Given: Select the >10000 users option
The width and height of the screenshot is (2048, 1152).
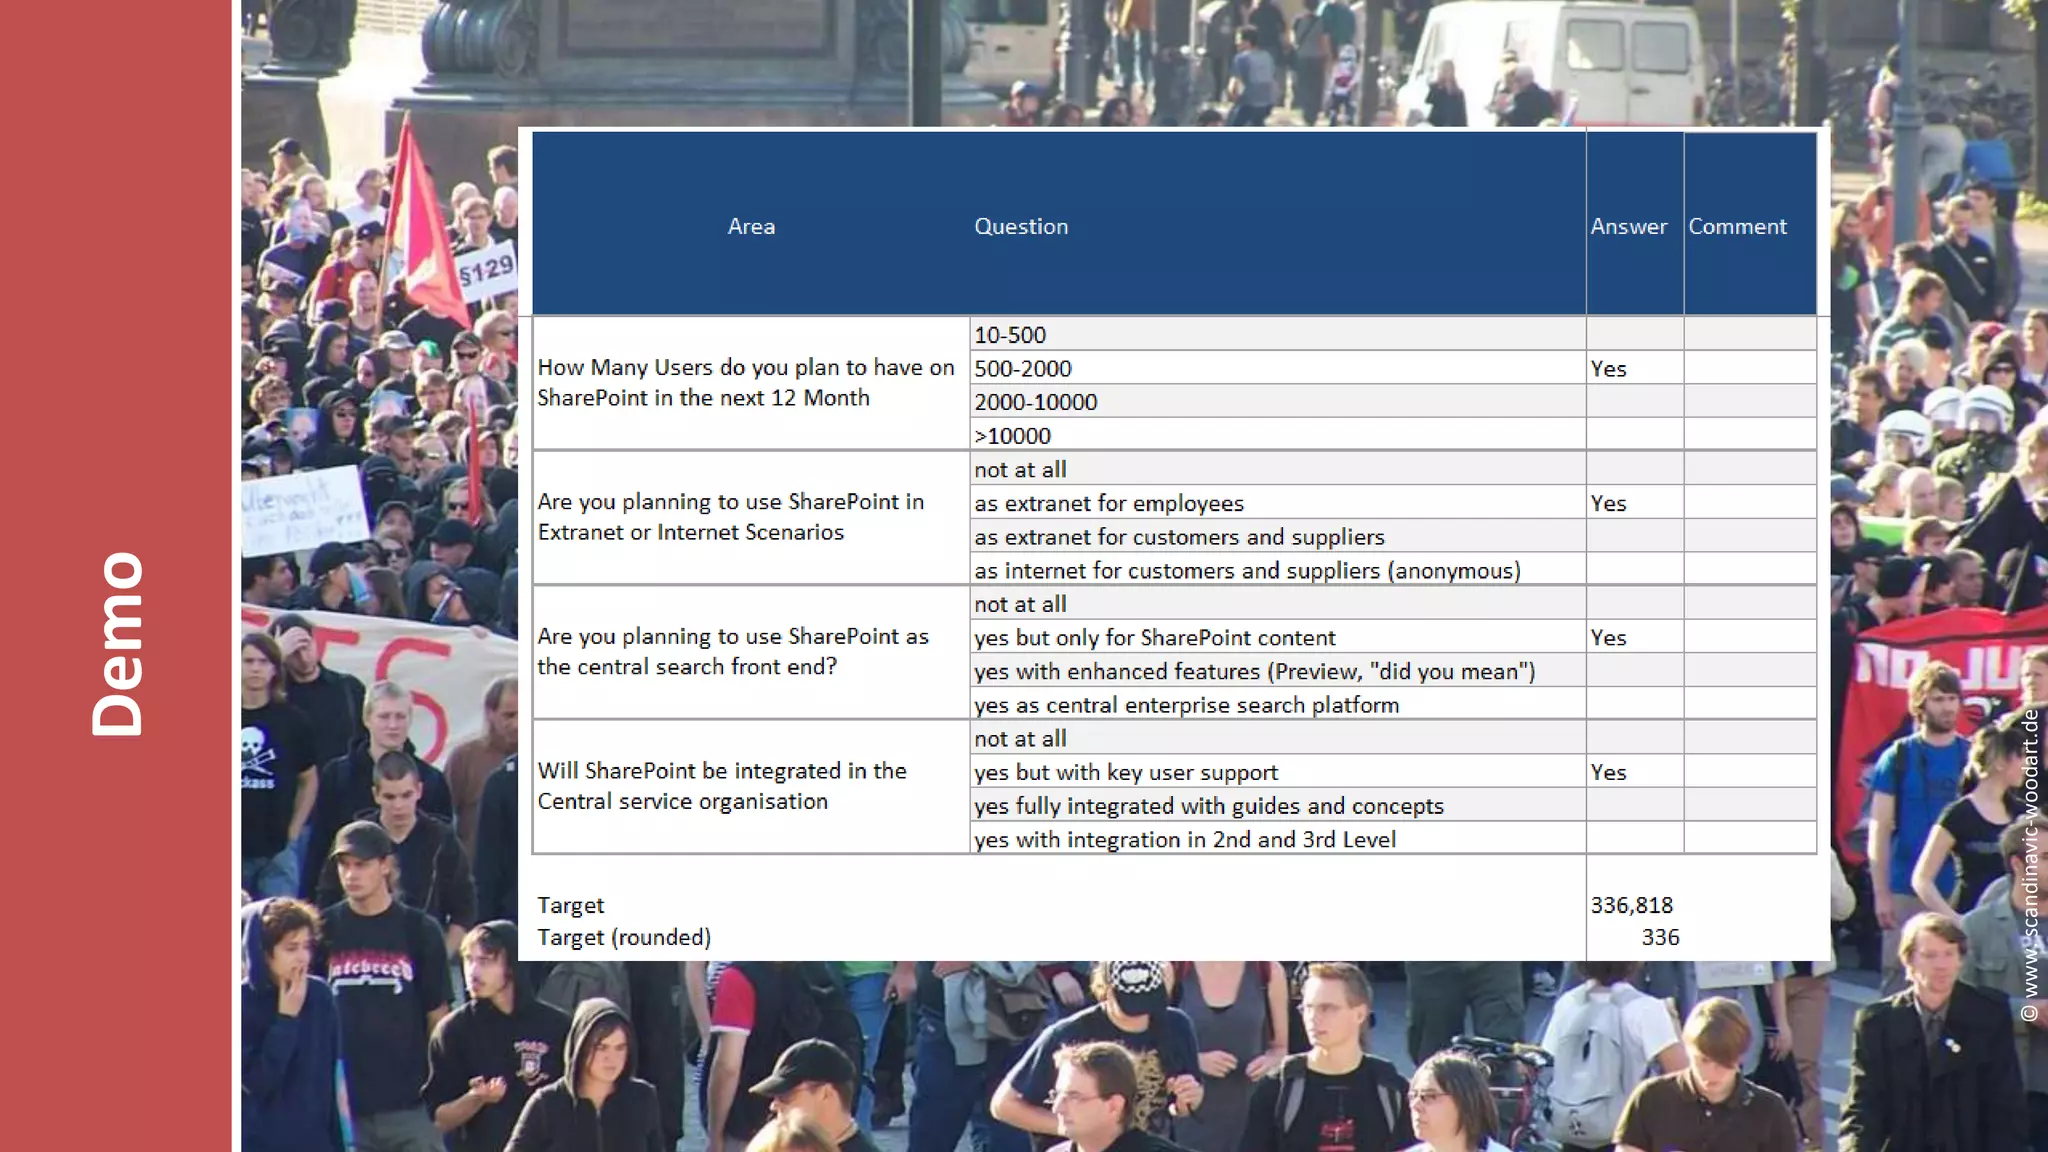Looking at the screenshot, I should coord(1012,436).
